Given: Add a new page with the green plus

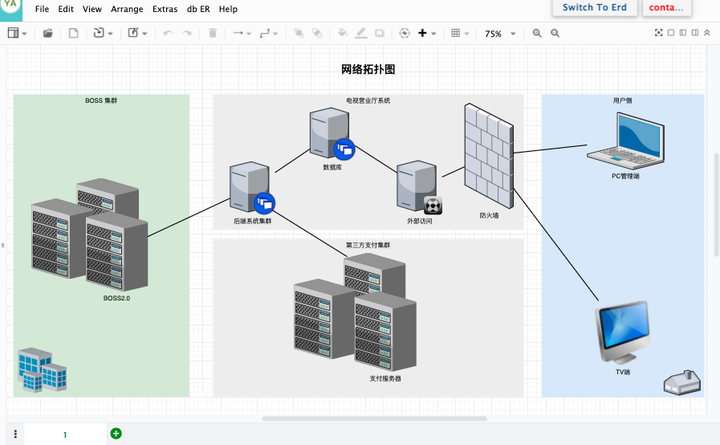Looking at the screenshot, I should tap(116, 433).
